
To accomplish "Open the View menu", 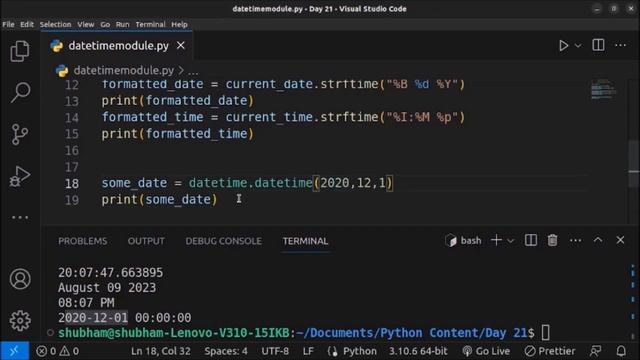I will 86,24.
